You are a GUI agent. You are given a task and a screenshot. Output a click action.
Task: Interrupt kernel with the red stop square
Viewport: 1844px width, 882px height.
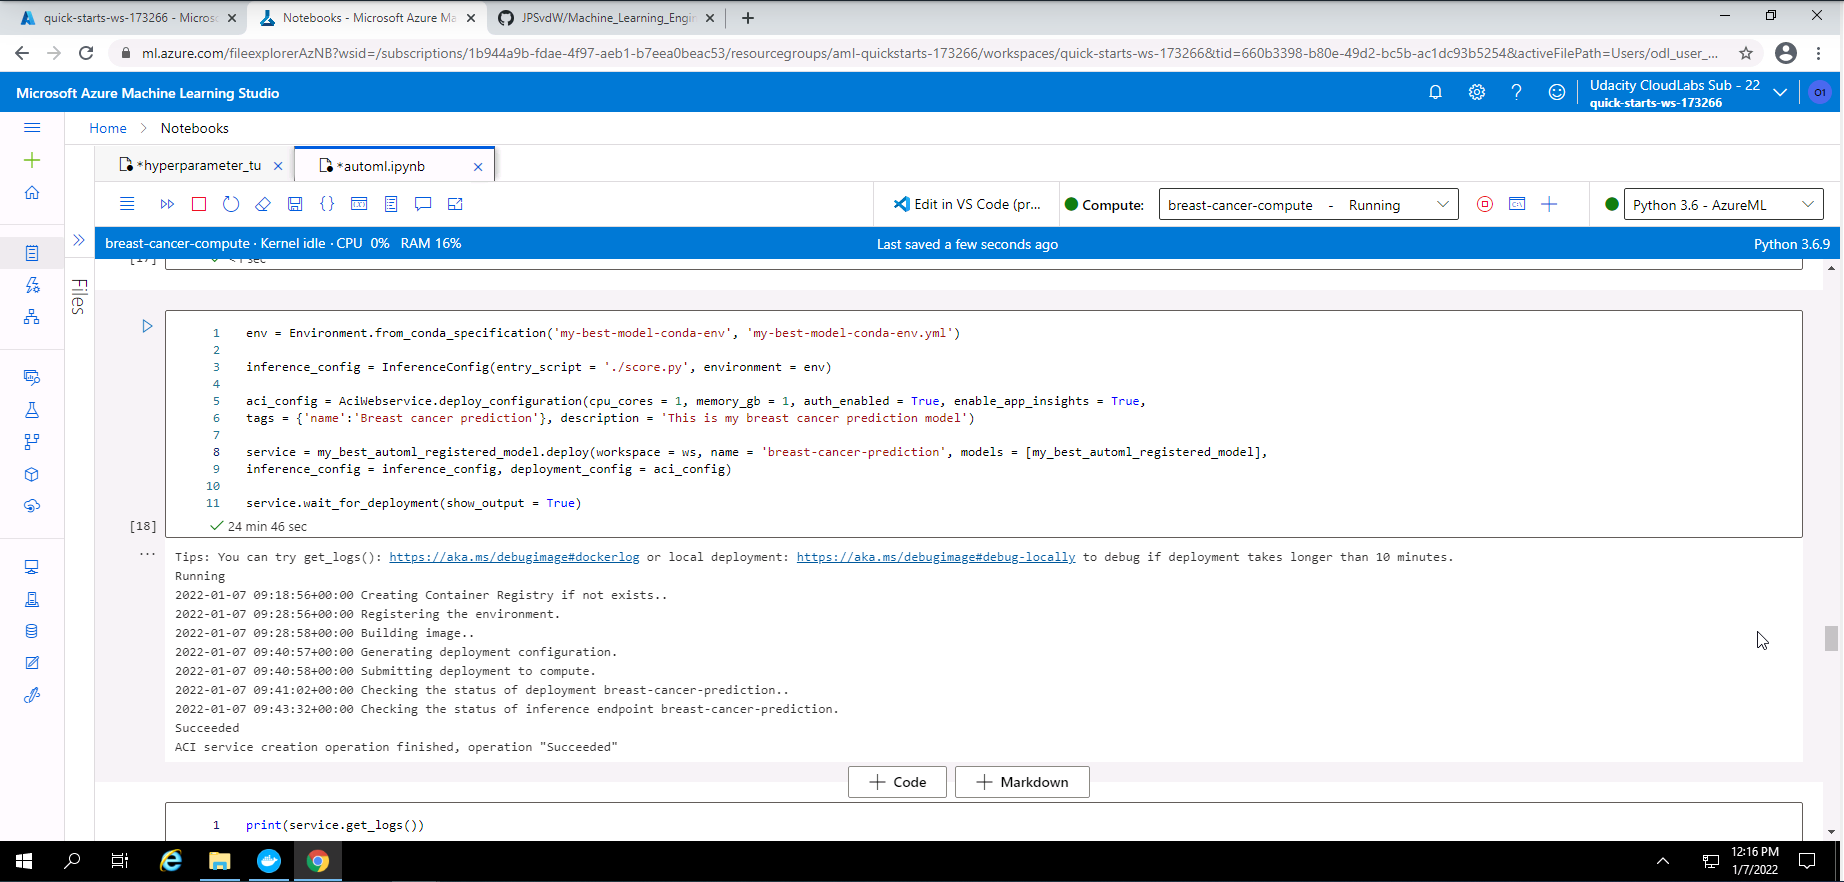click(x=199, y=204)
